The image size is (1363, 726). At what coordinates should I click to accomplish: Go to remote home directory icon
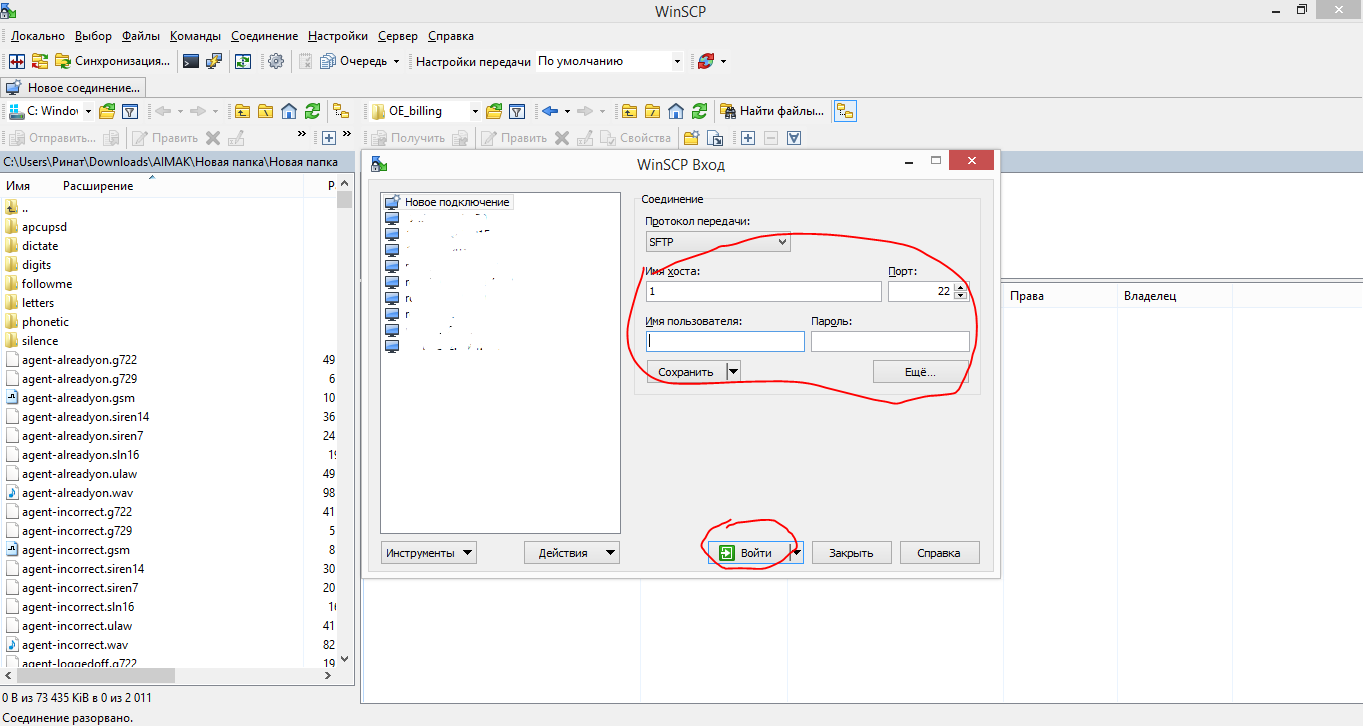[x=676, y=111]
